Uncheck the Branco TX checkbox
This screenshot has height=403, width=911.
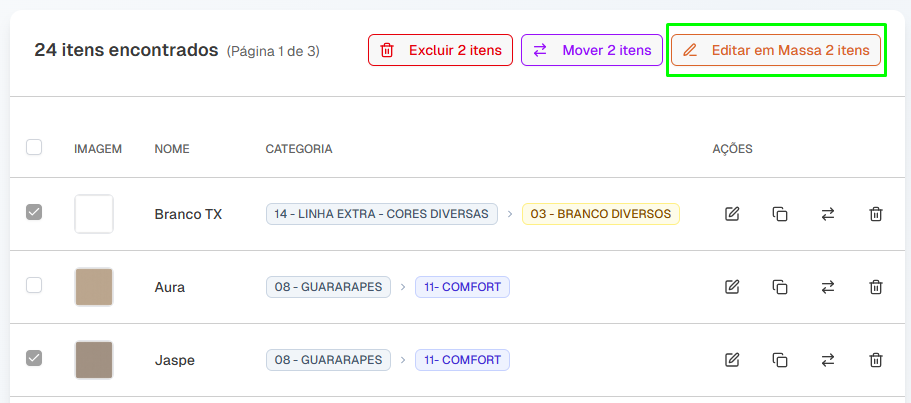pos(34,212)
